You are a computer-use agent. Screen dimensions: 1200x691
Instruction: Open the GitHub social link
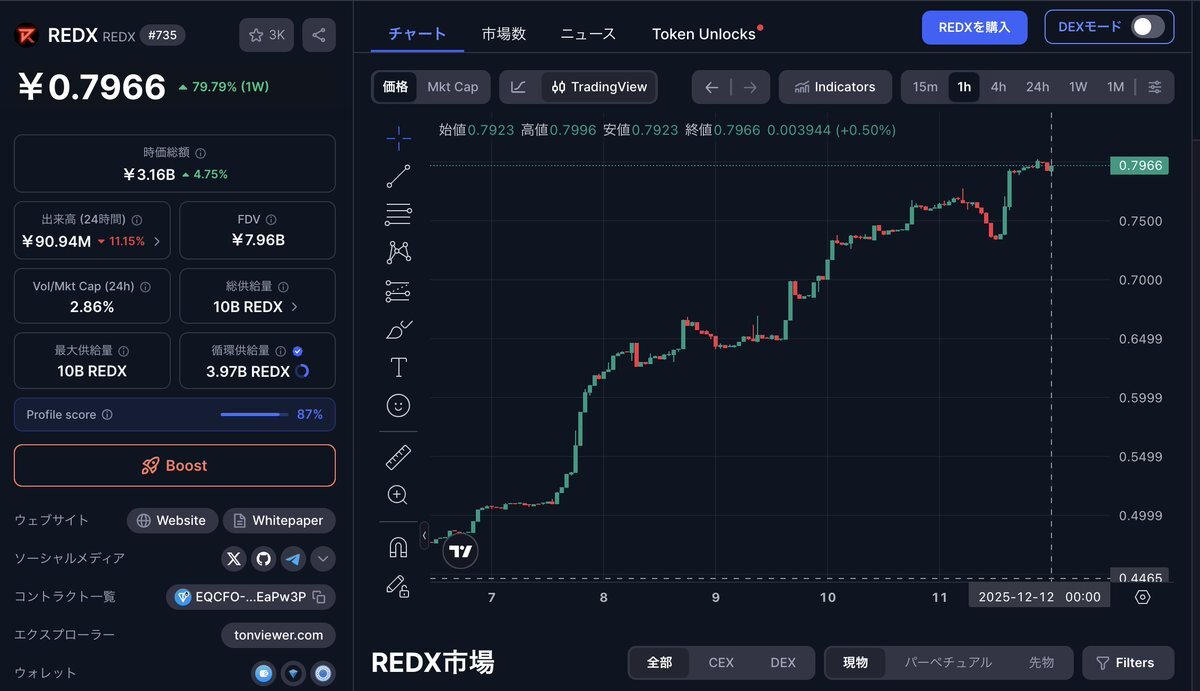click(x=264, y=559)
